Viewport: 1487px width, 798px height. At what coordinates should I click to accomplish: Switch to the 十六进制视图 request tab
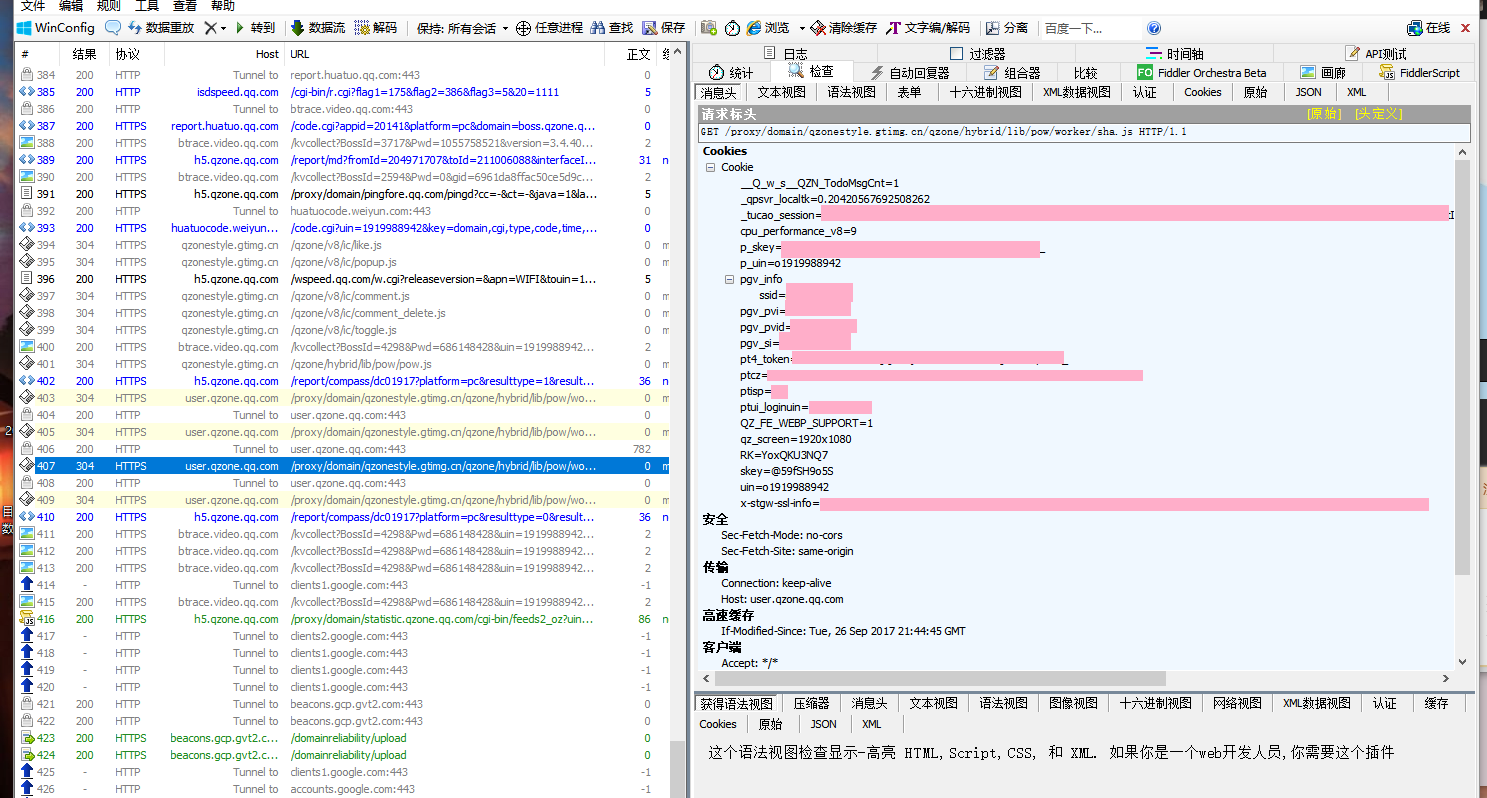click(x=985, y=92)
